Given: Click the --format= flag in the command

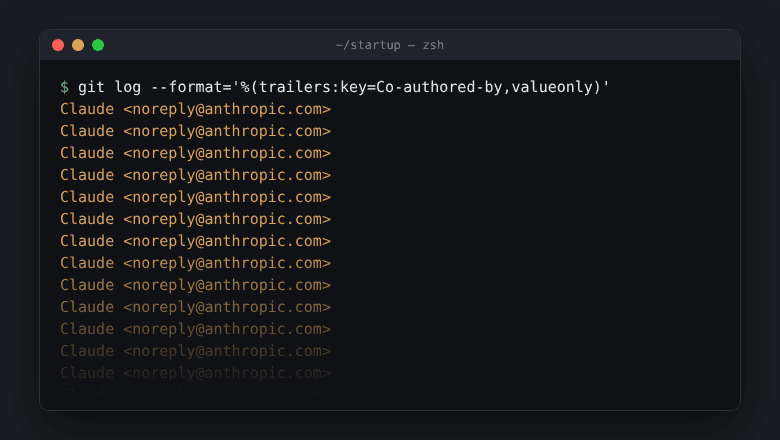Looking at the screenshot, I should tap(191, 87).
